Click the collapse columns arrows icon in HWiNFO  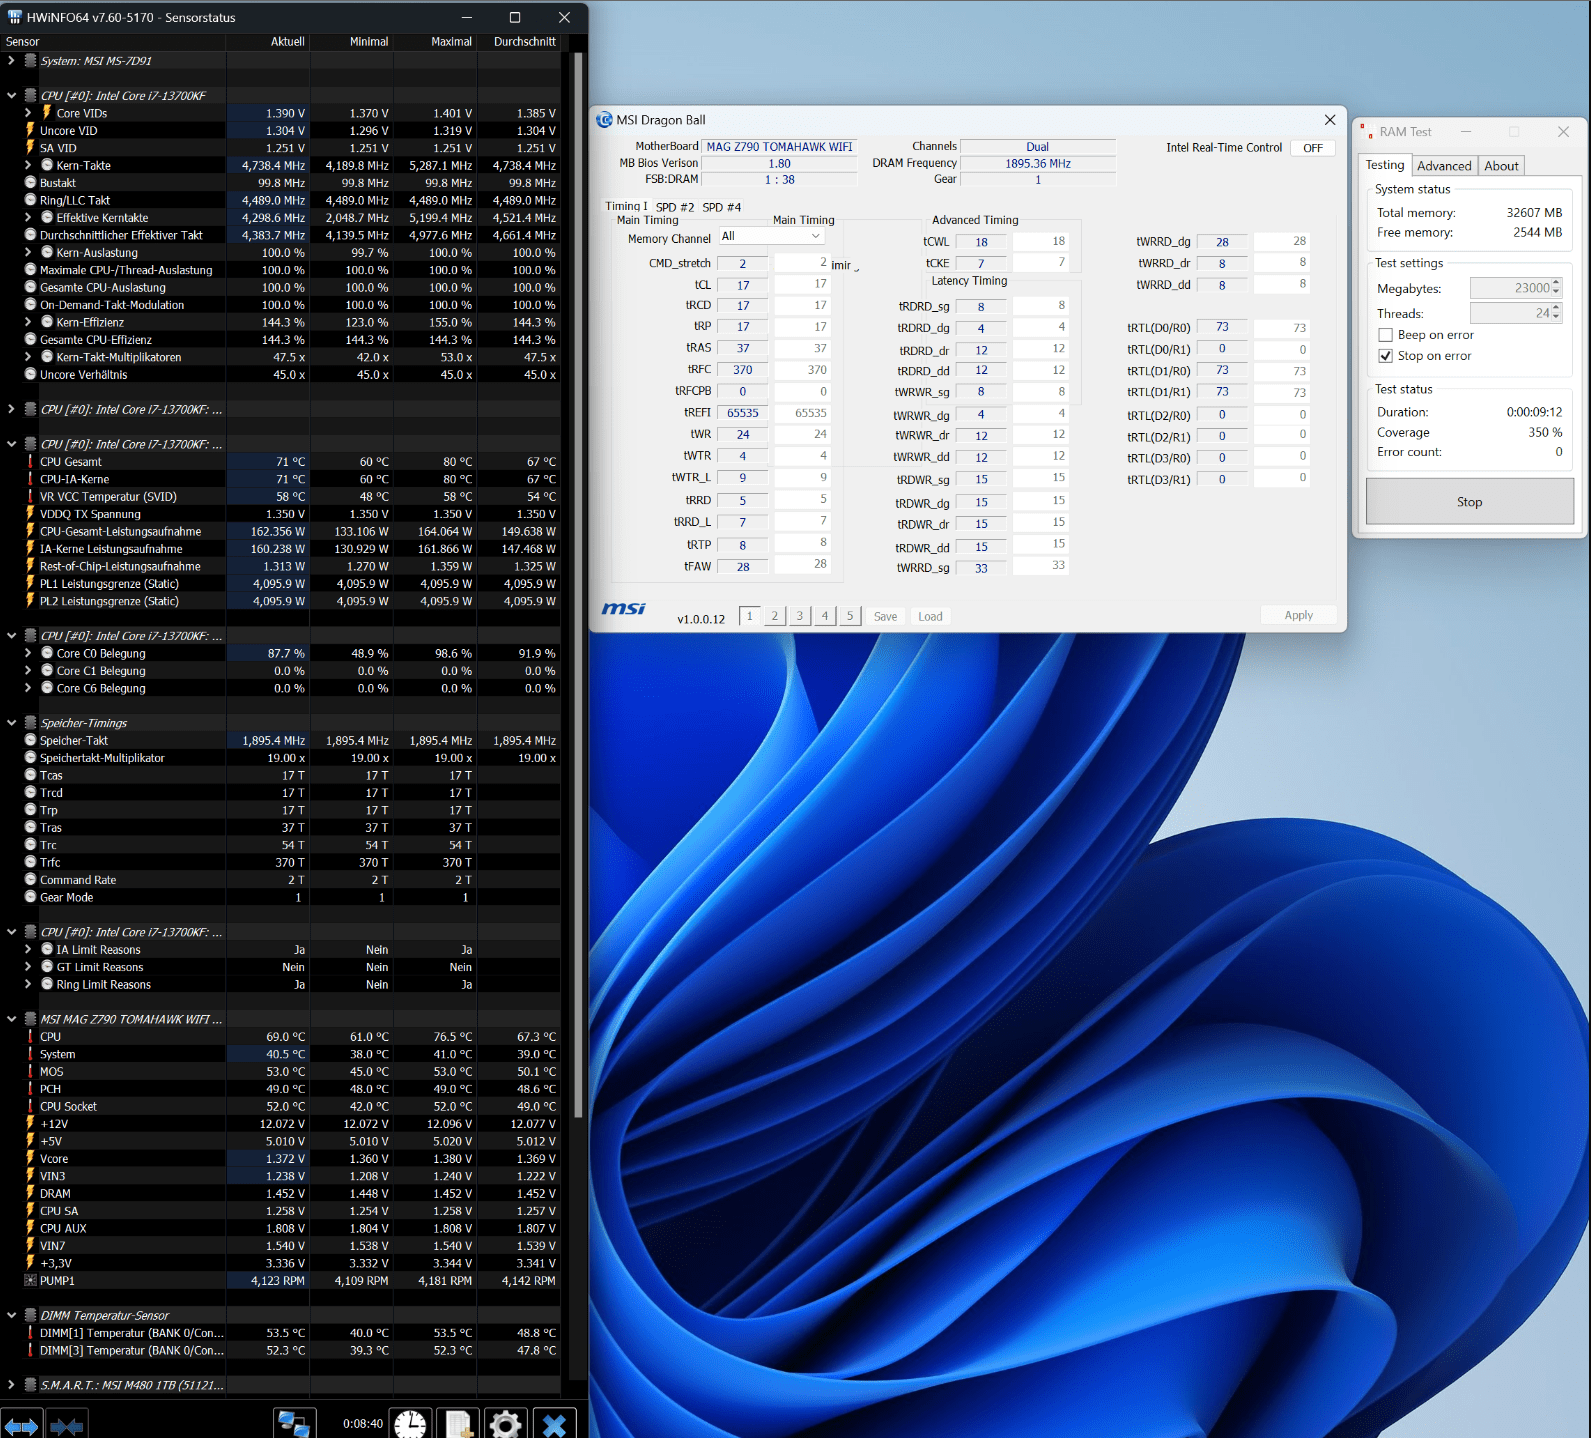pyautogui.click(x=66, y=1424)
